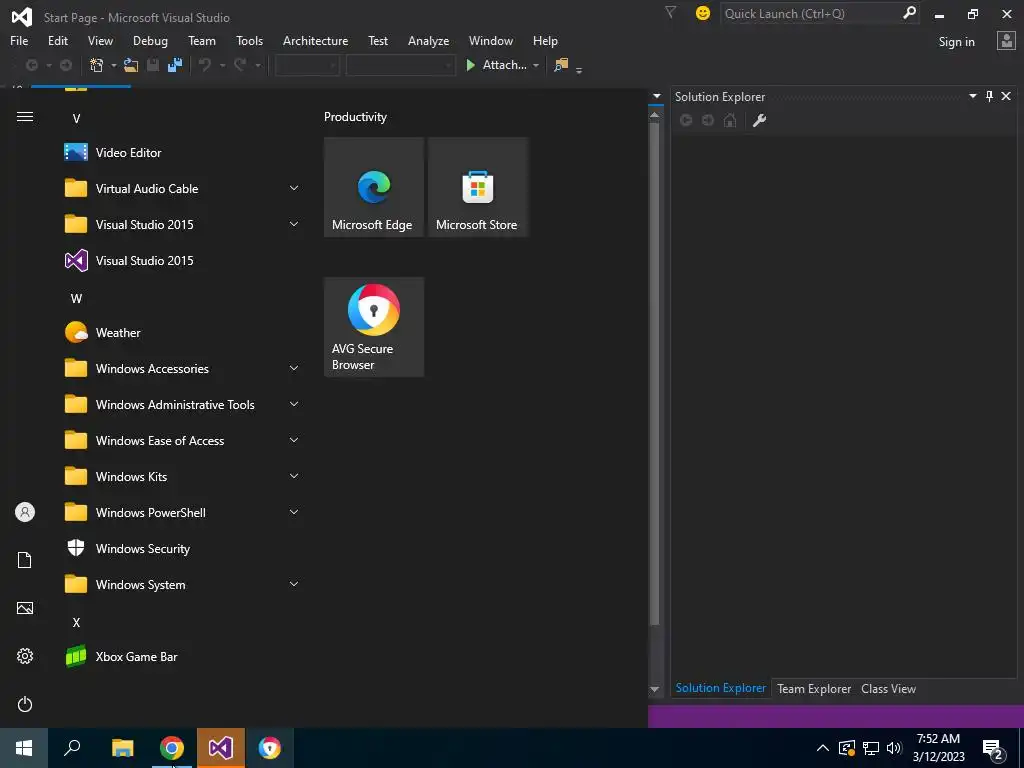
Task: Click the green Attach play button
Action: (x=470, y=65)
